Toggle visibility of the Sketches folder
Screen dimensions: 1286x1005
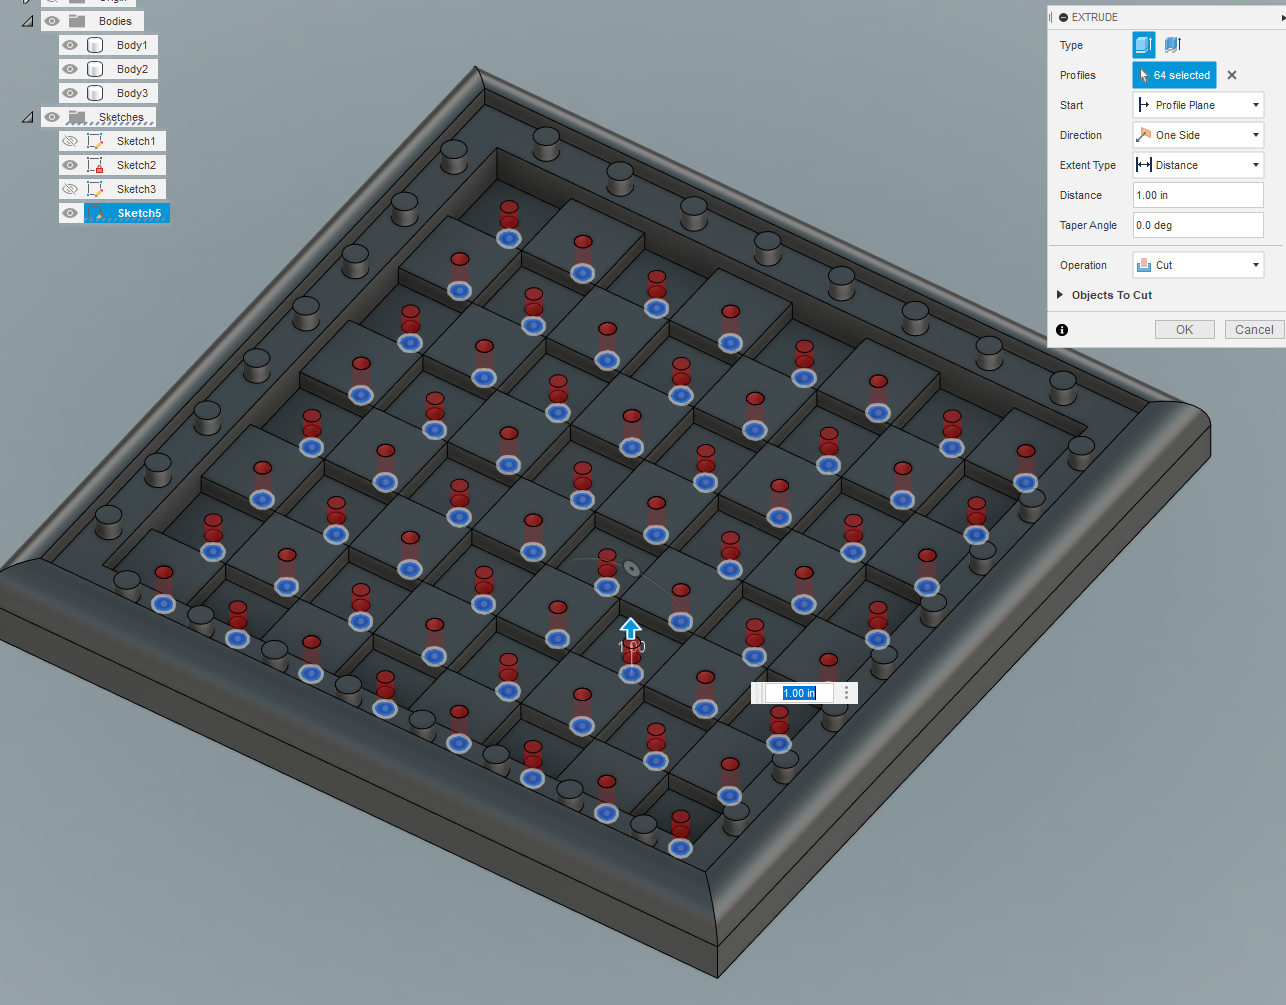click(x=52, y=117)
